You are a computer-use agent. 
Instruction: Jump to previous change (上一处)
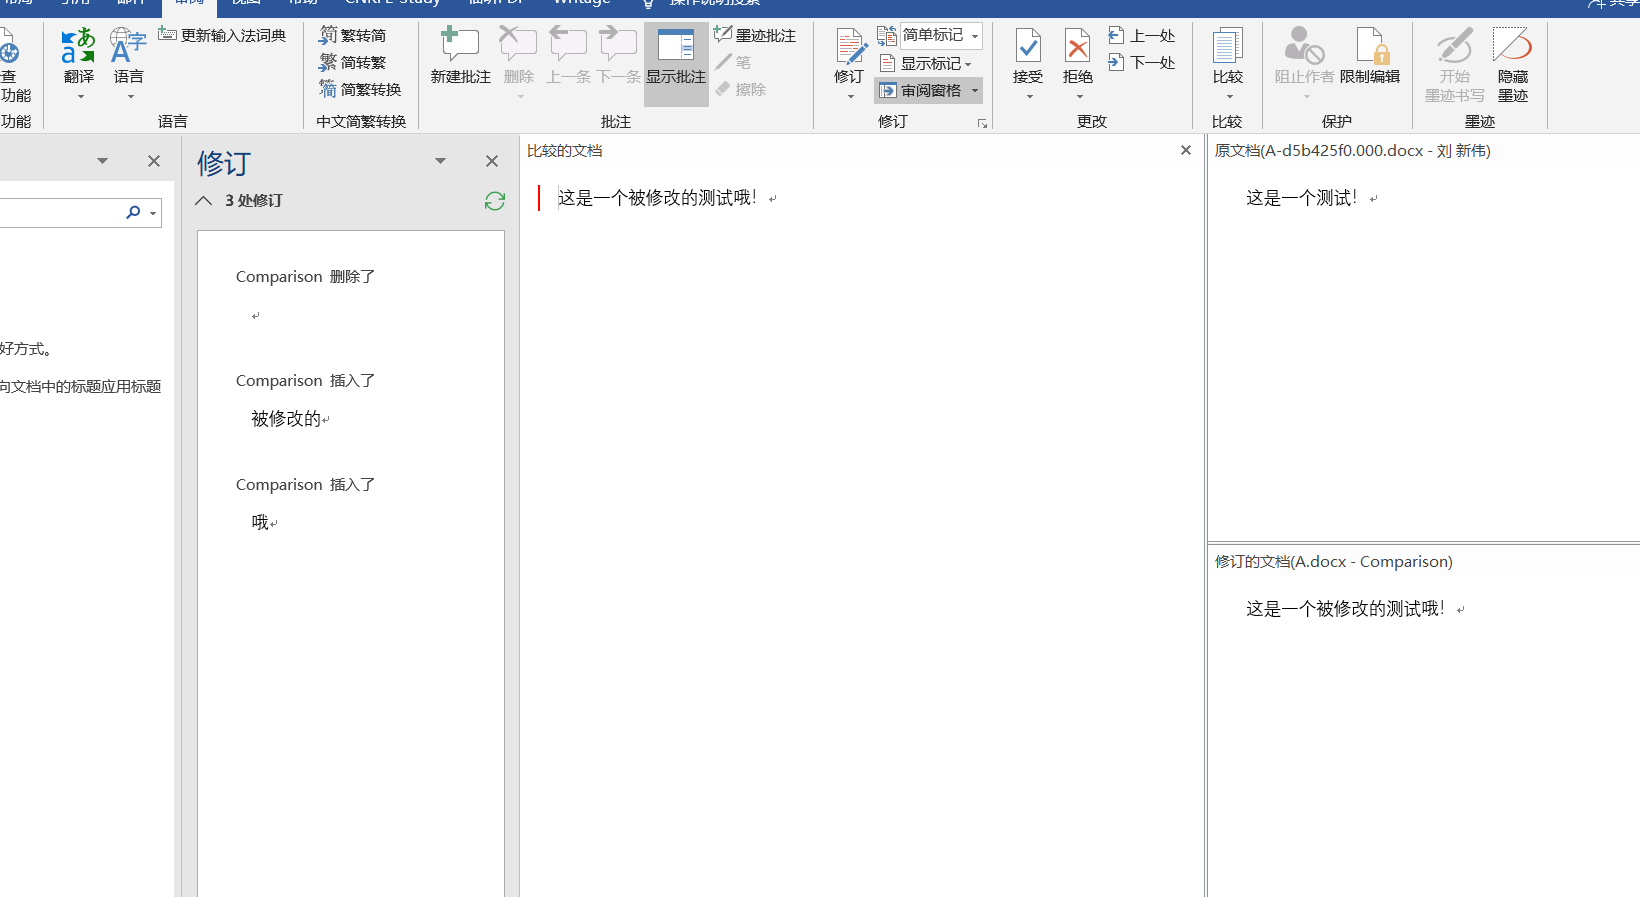pos(1141,35)
